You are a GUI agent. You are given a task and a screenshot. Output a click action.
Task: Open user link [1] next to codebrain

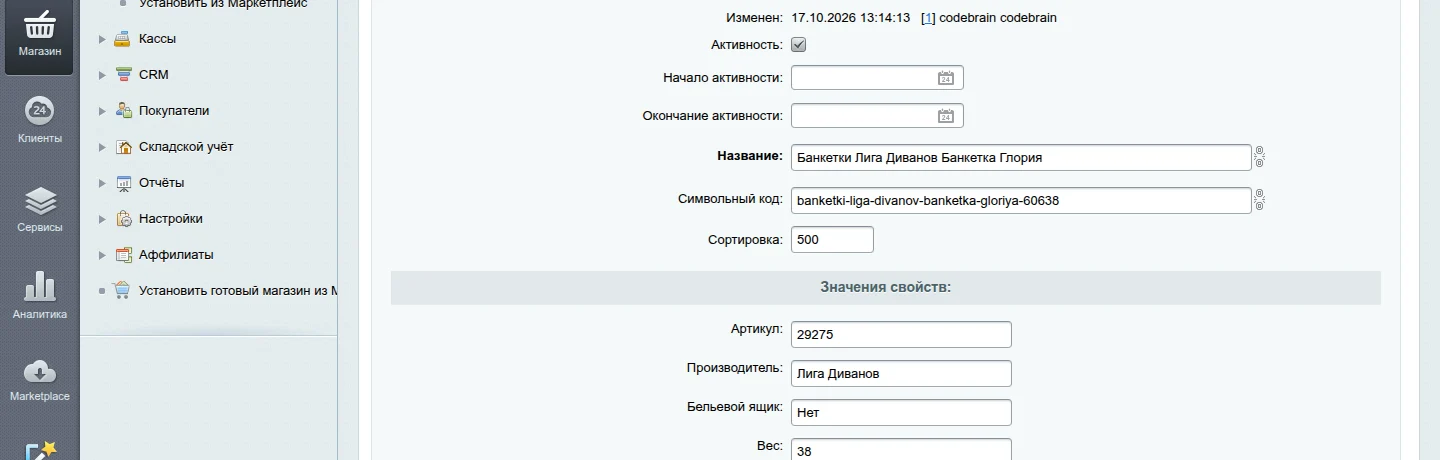(928, 18)
